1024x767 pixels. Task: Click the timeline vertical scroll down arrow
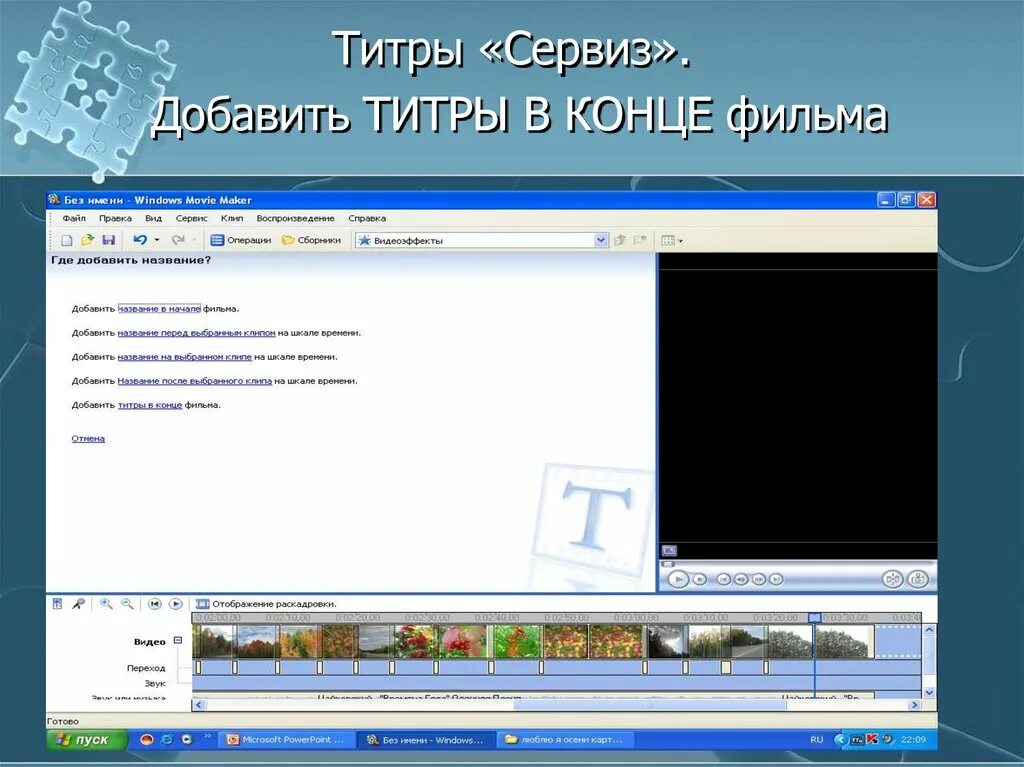pos(929,692)
